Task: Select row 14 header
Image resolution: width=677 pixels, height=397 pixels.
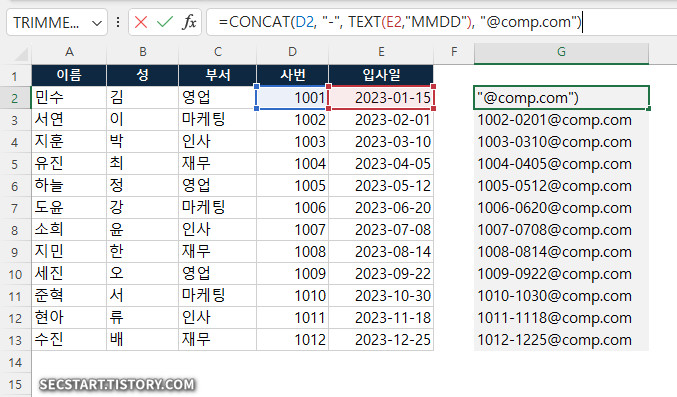Action: 15,362
